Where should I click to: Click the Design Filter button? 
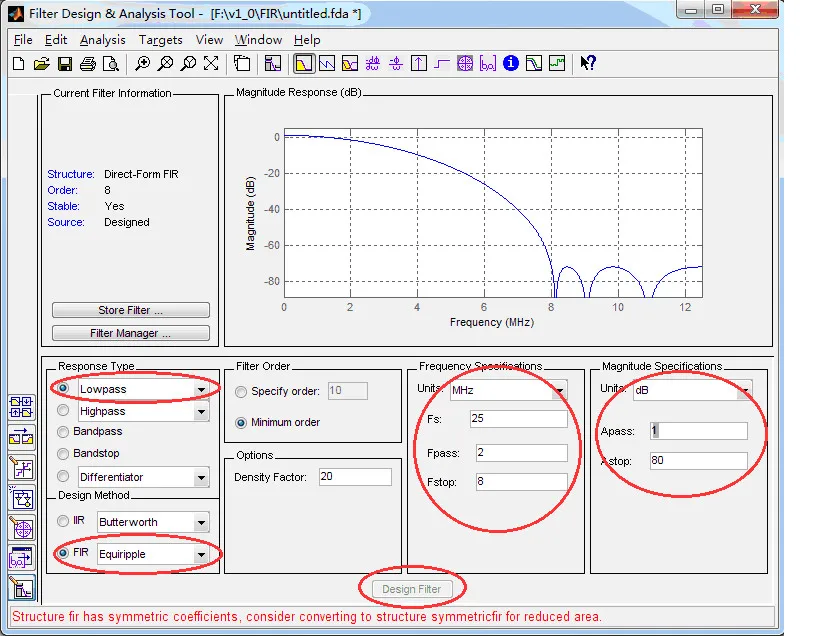(412, 589)
